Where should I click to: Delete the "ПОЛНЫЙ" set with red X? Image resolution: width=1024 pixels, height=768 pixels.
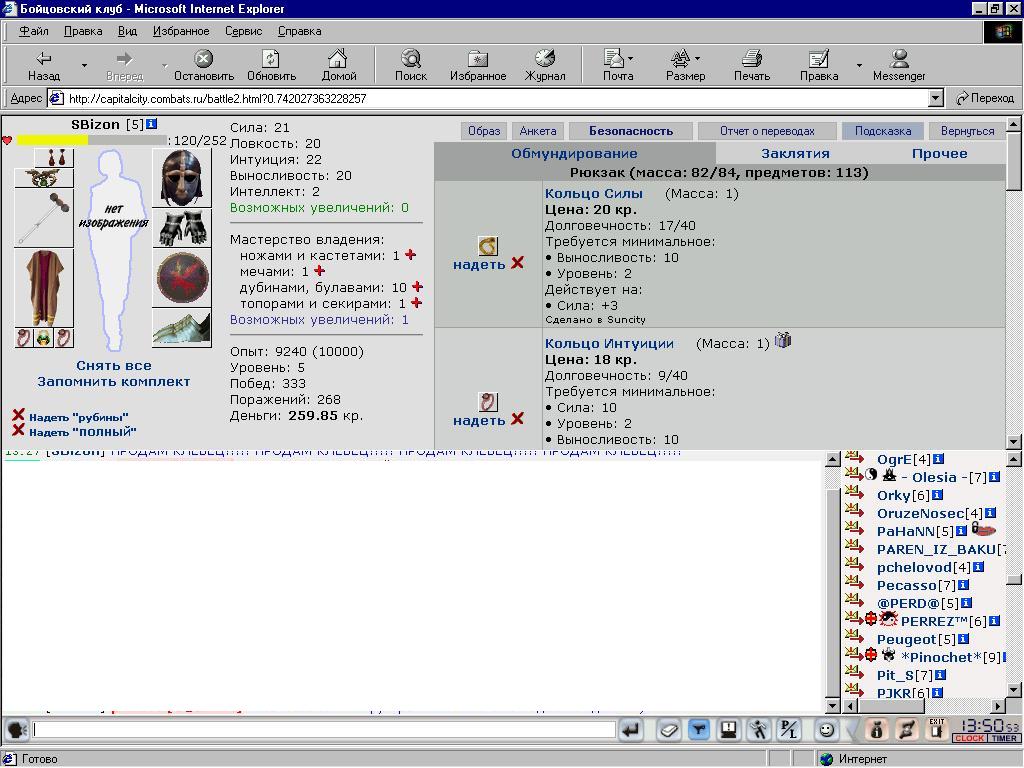[18, 430]
